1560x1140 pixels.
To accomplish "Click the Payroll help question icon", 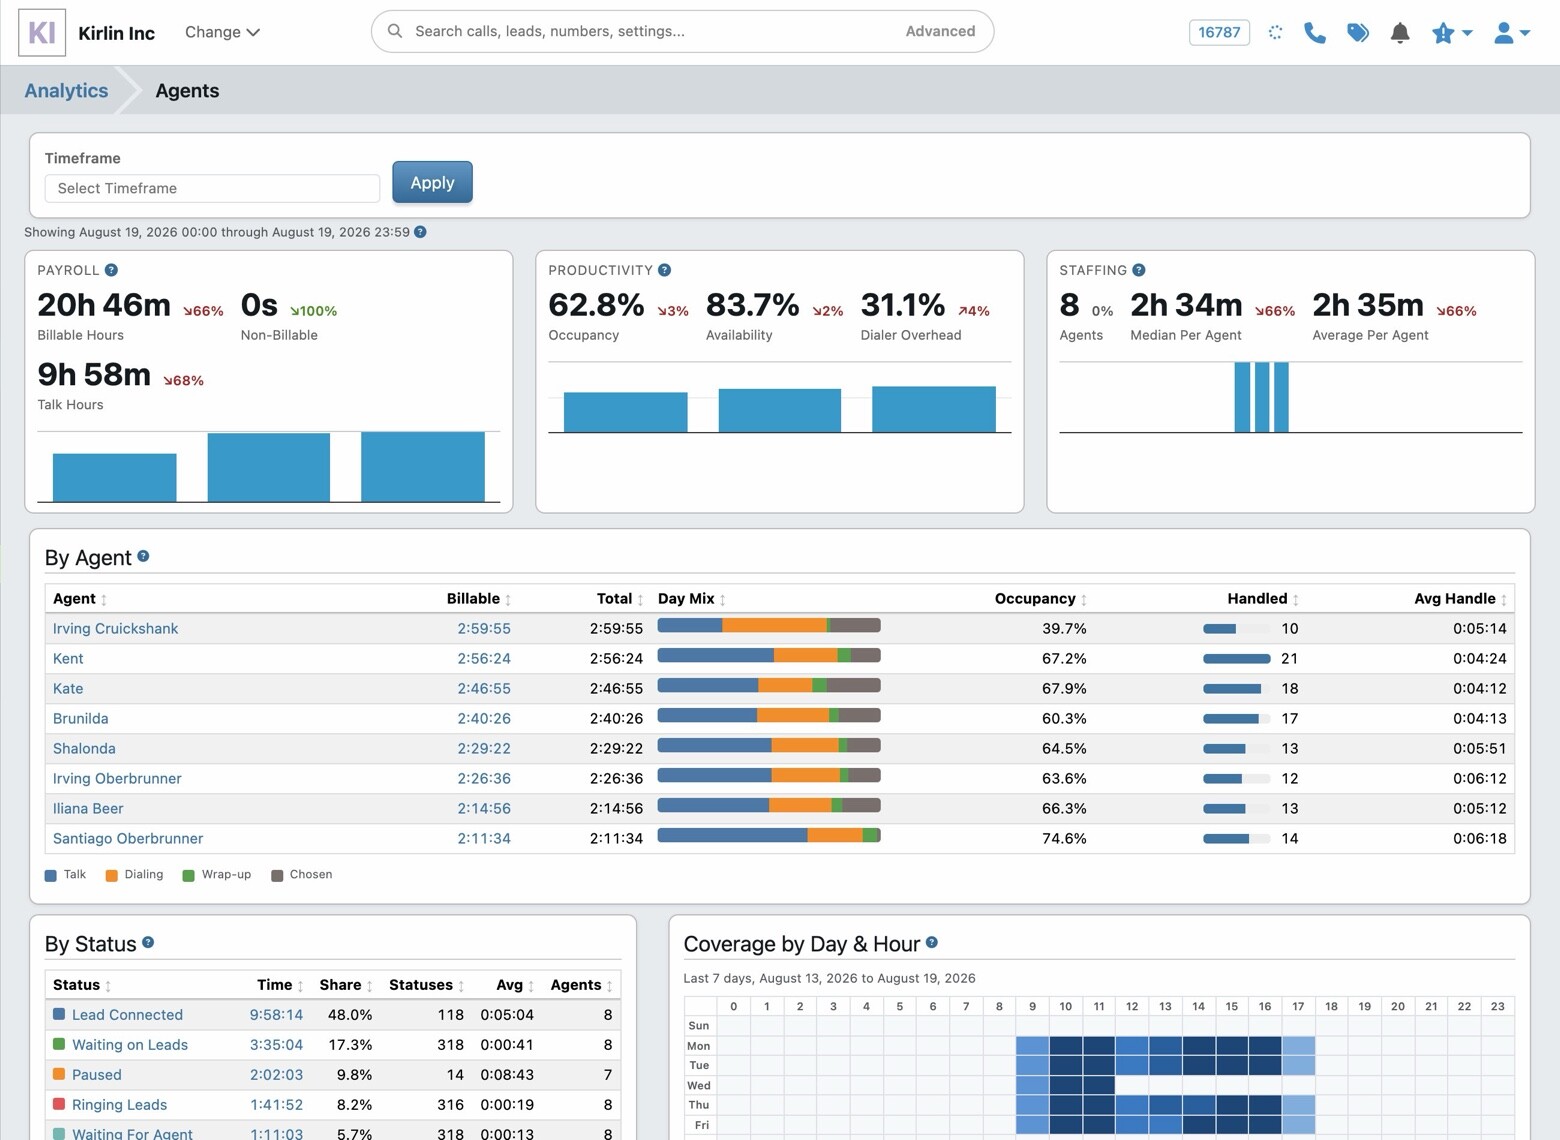I will [112, 270].
